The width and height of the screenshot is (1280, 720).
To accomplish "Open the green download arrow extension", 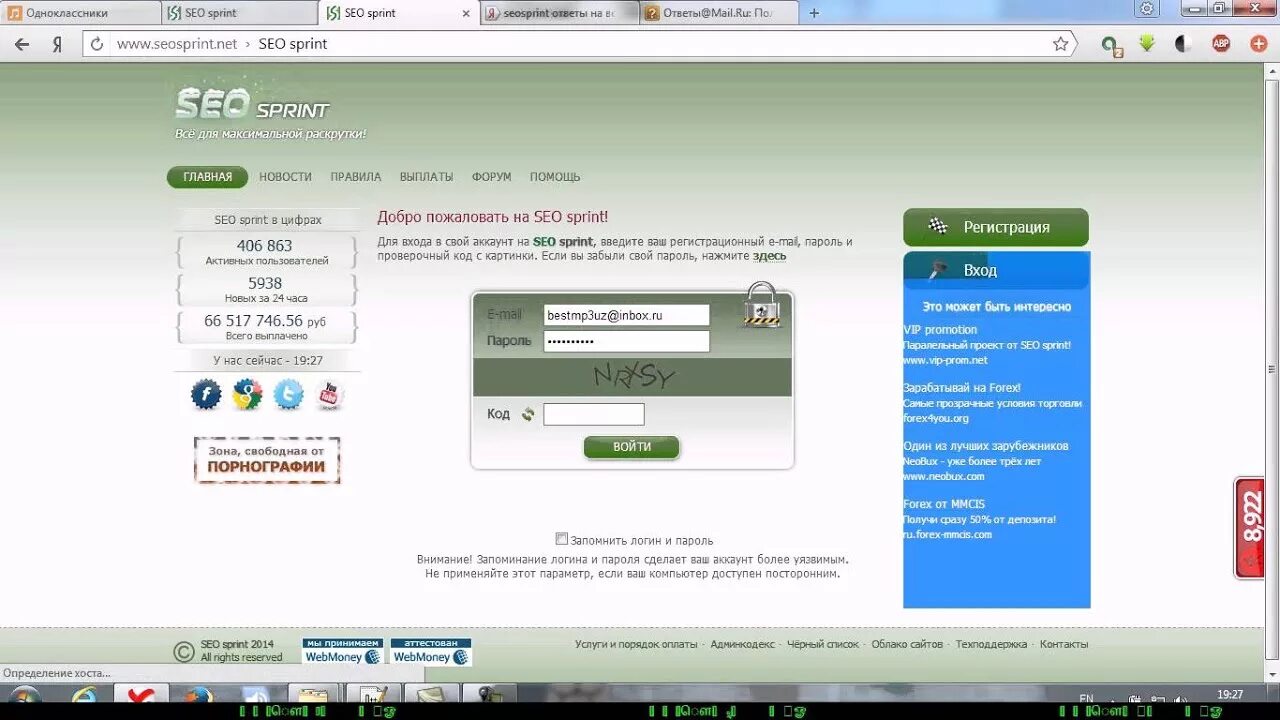I will coord(1147,44).
